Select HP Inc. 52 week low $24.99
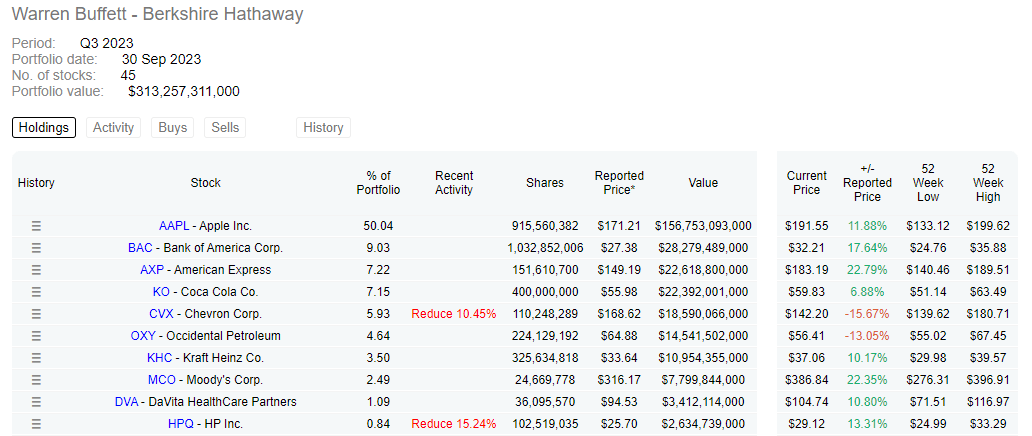This screenshot has height=436, width=1032. 928,424
